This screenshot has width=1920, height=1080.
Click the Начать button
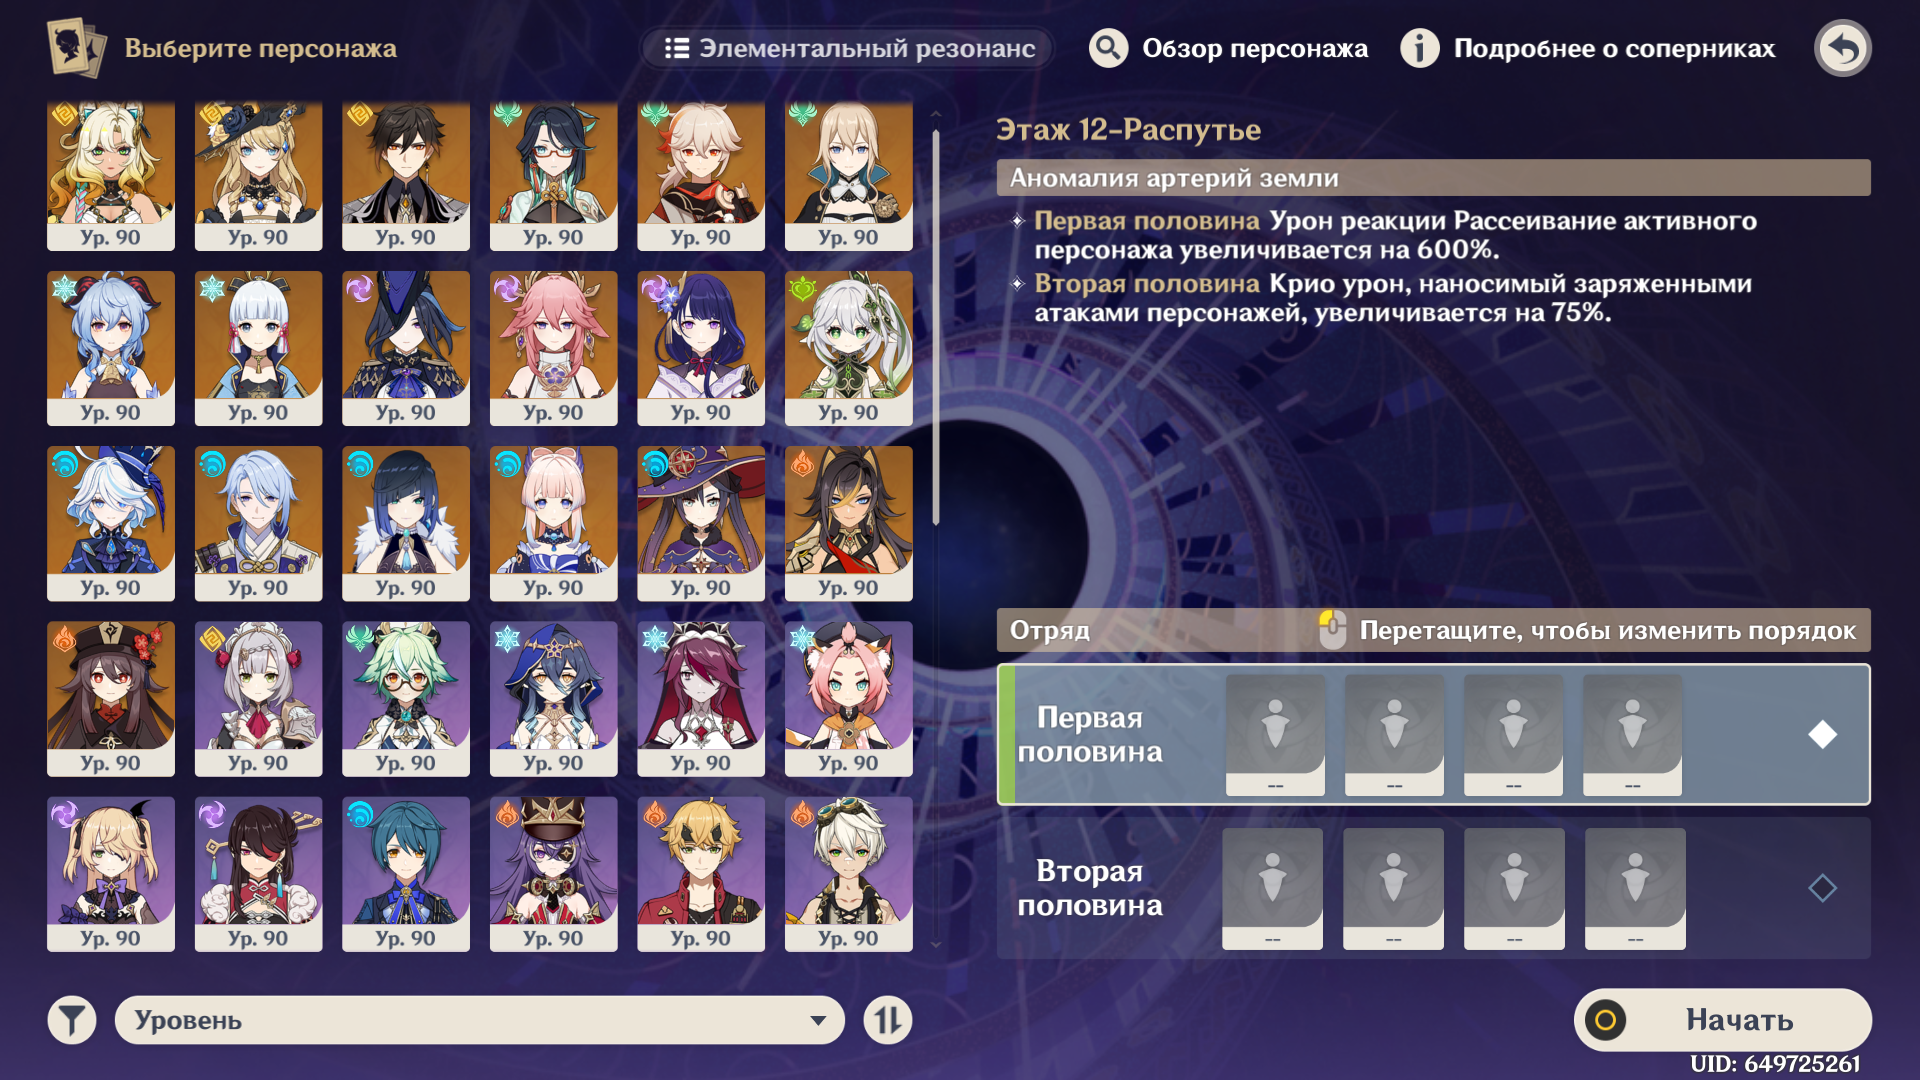pos(1722,1020)
